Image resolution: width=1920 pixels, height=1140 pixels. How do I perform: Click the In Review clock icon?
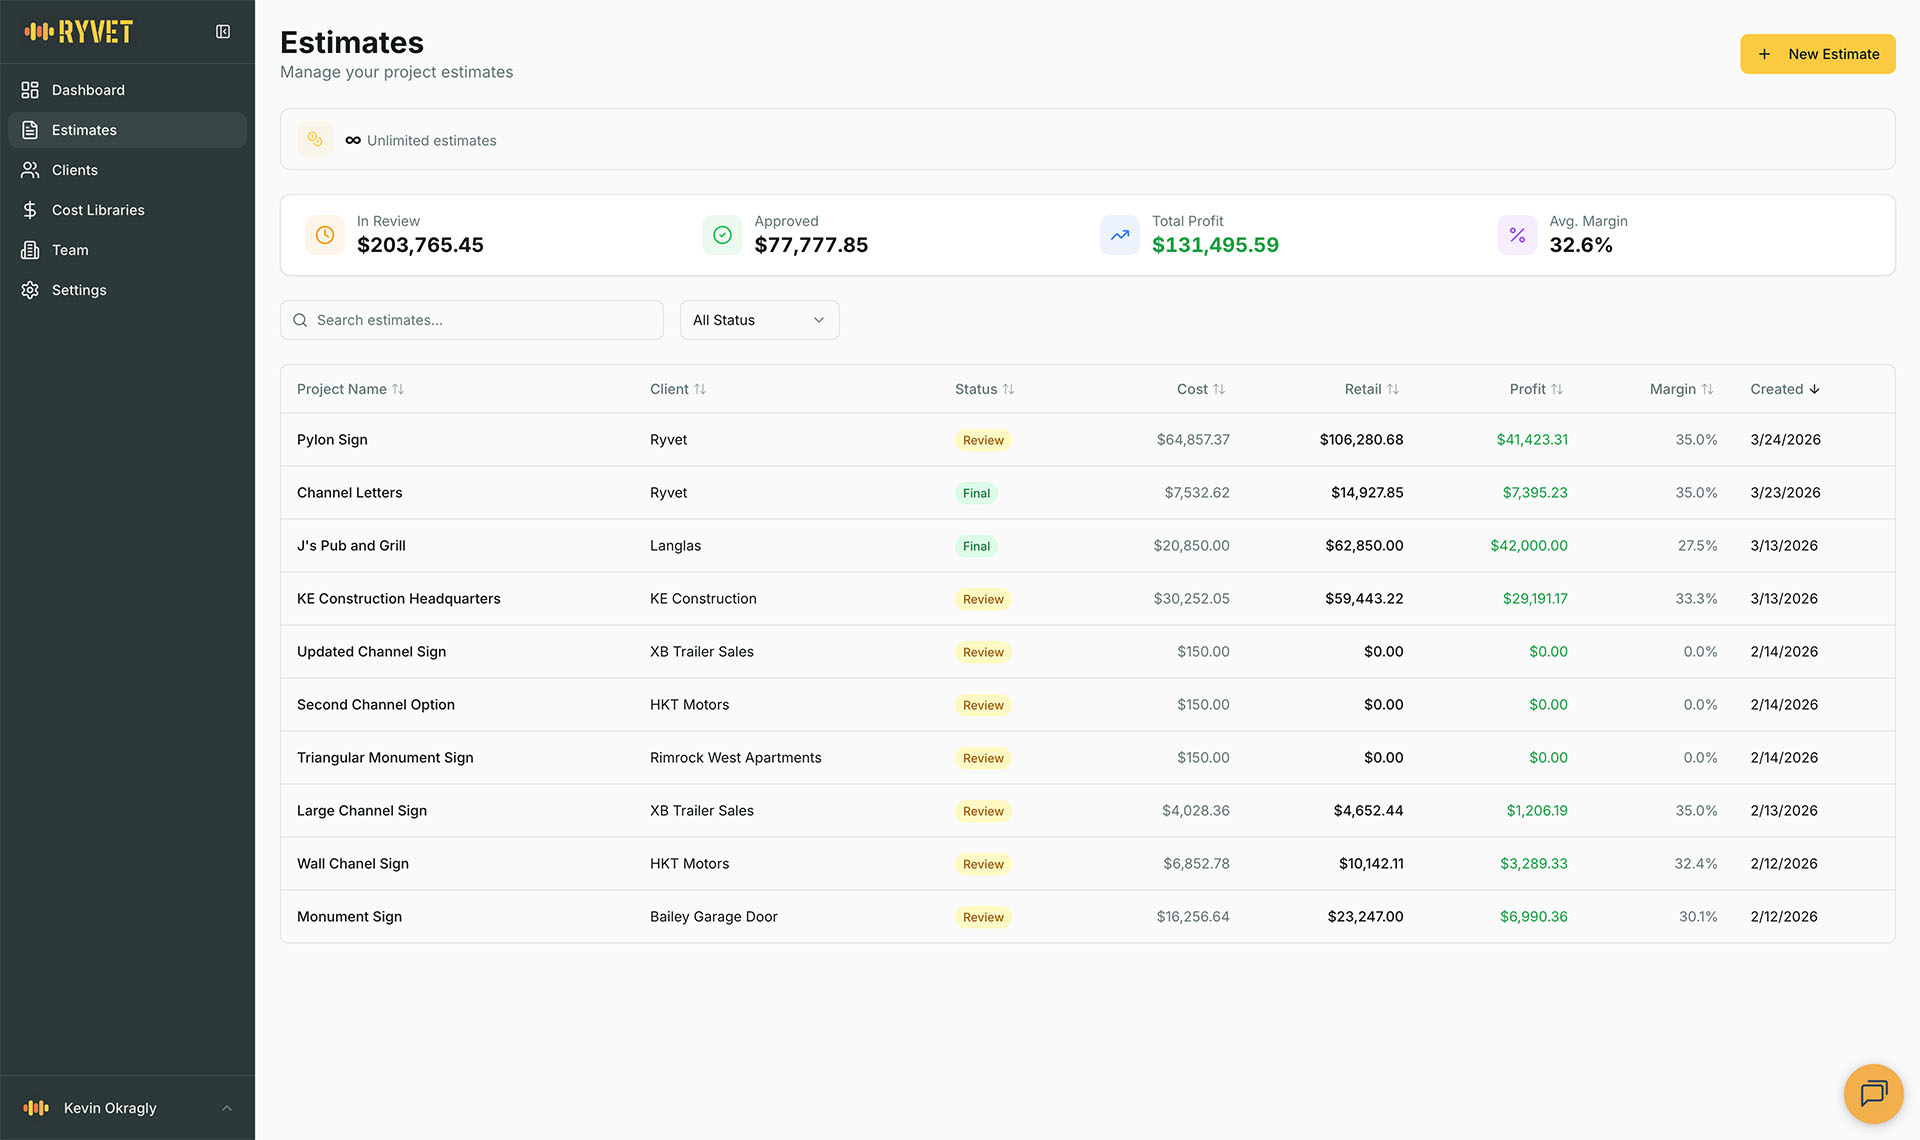pyautogui.click(x=325, y=235)
